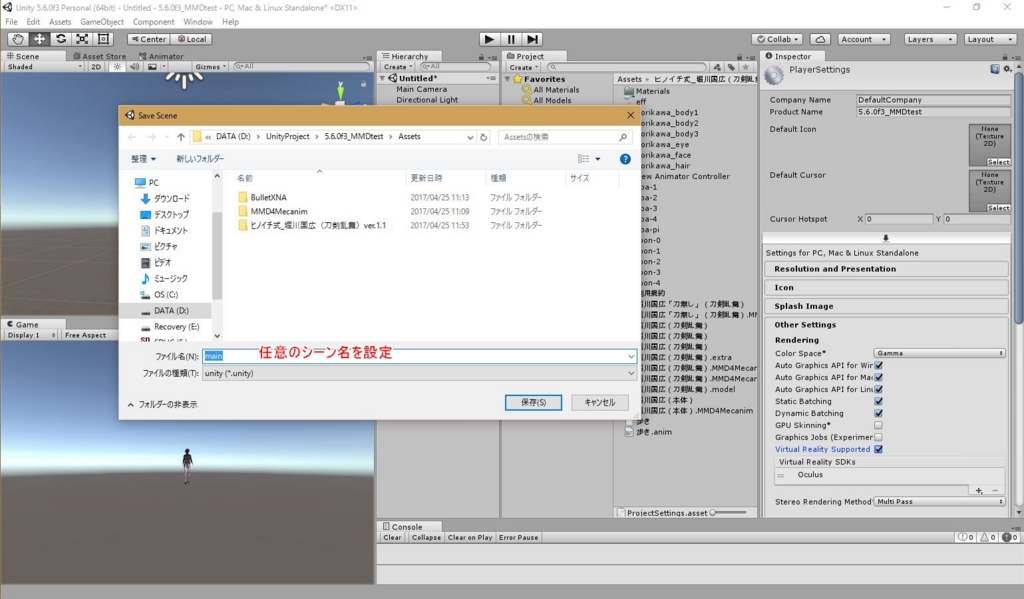Enable GPU Skinning checkbox
The image size is (1024, 599).
878,425
